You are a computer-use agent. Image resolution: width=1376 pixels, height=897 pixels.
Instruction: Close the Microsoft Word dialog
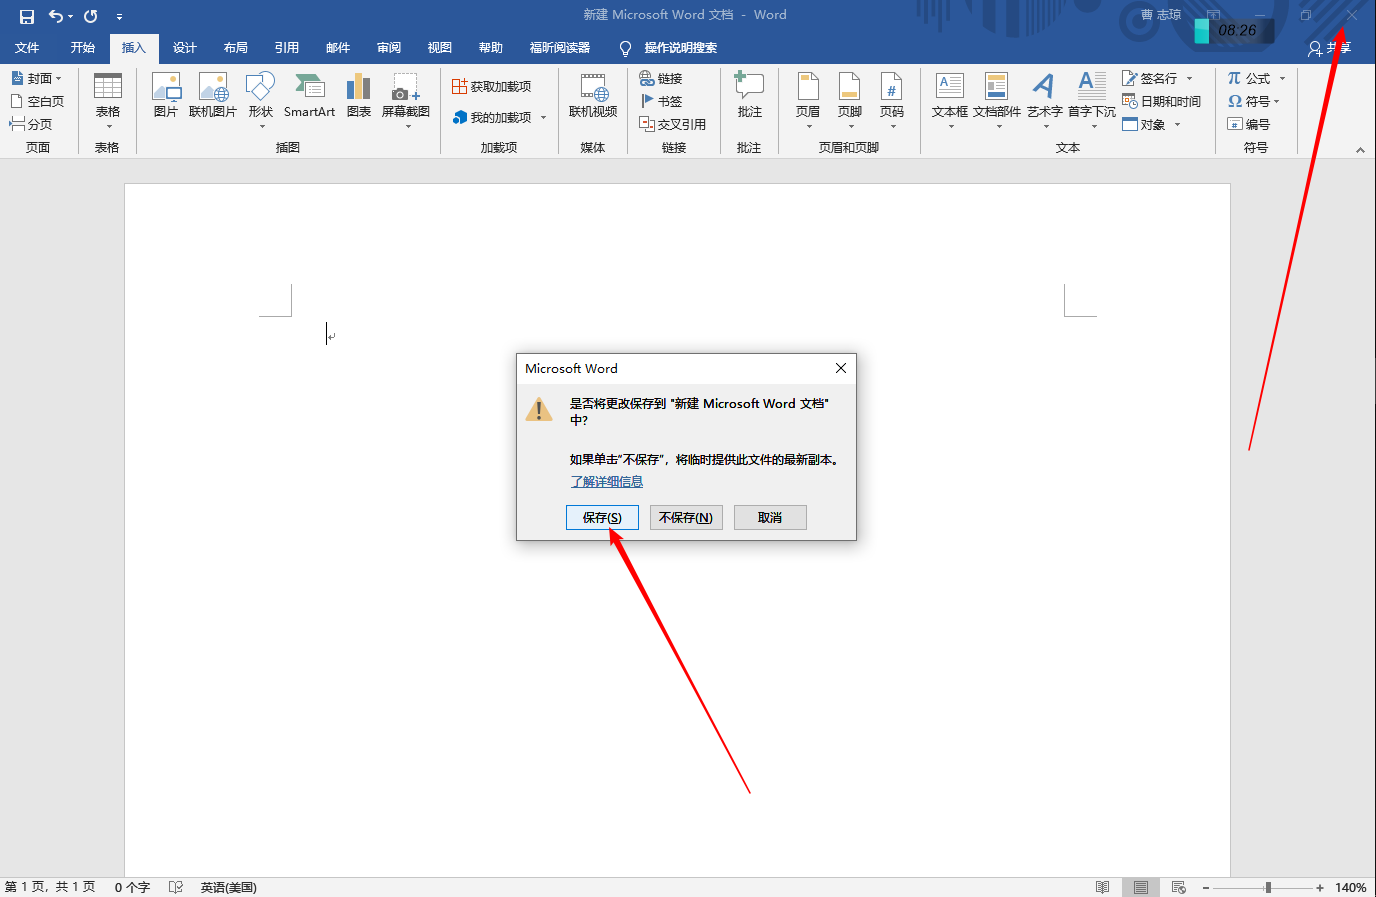point(841,368)
